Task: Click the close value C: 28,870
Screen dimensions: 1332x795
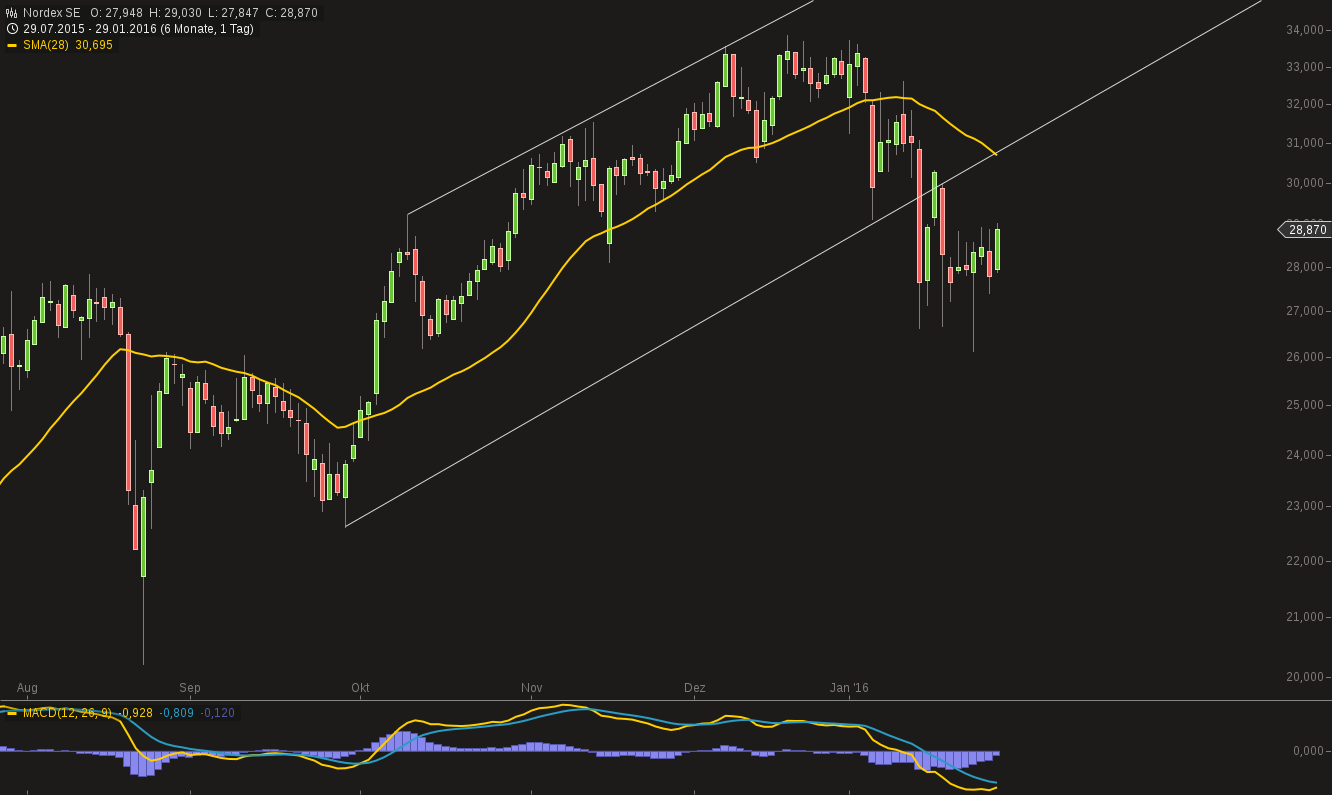Action: (291, 13)
